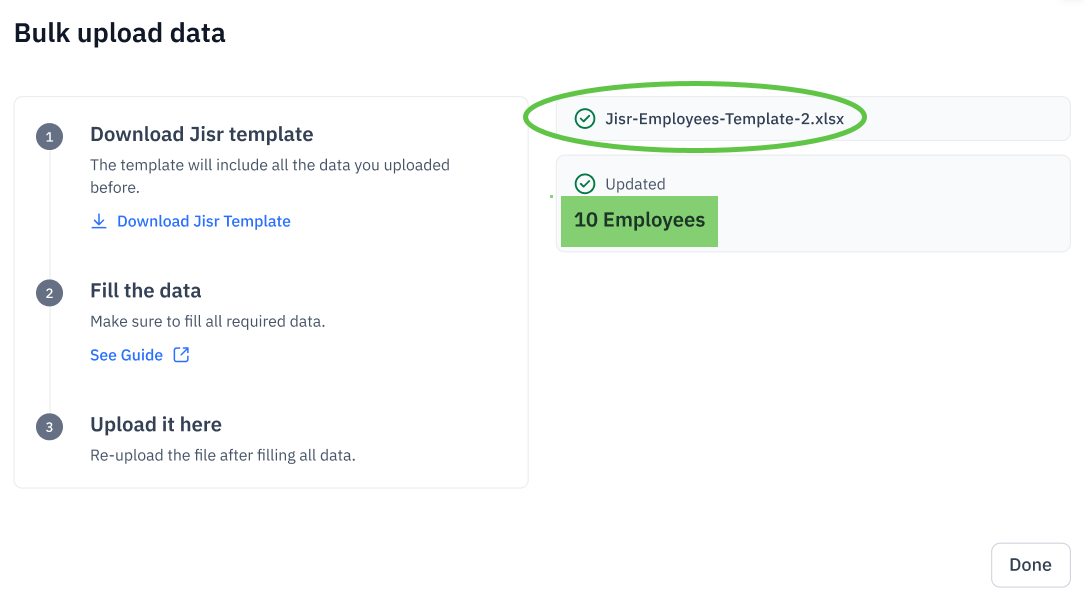The image size is (1084, 598).
Task: Click the step 1 number circle
Action: tap(49, 136)
